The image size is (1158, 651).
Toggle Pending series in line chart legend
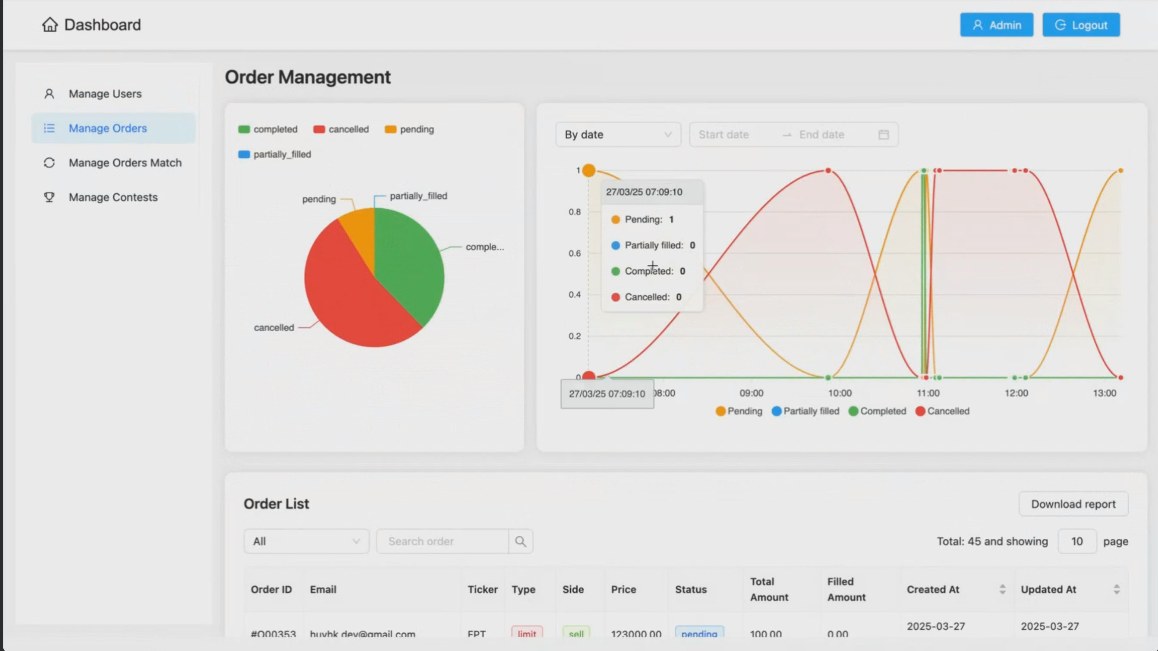[x=739, y=411]
